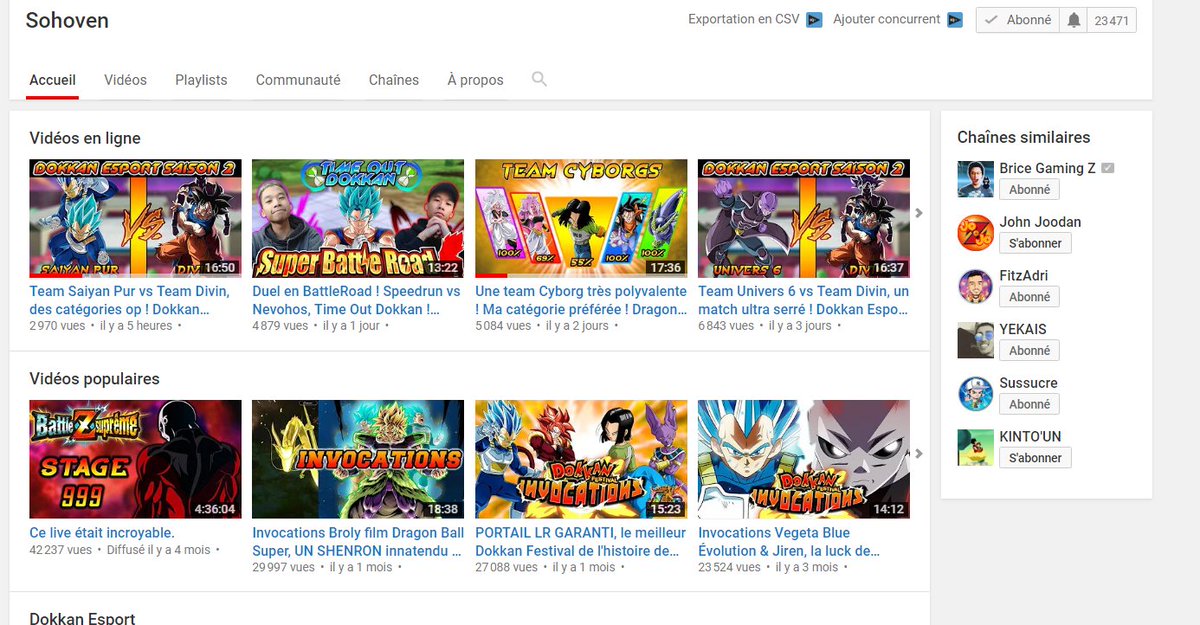Image resolution: width=1200 pixels, height=625 pixels.
Task: Open the À propos tab
Action: 475,80
